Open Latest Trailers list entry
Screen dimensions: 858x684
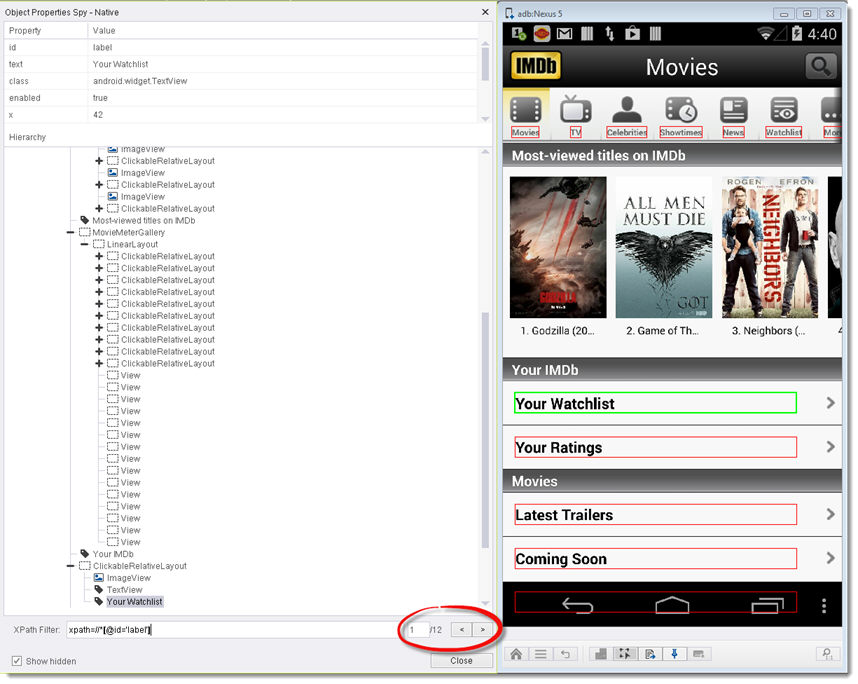[x=655, y=515]
